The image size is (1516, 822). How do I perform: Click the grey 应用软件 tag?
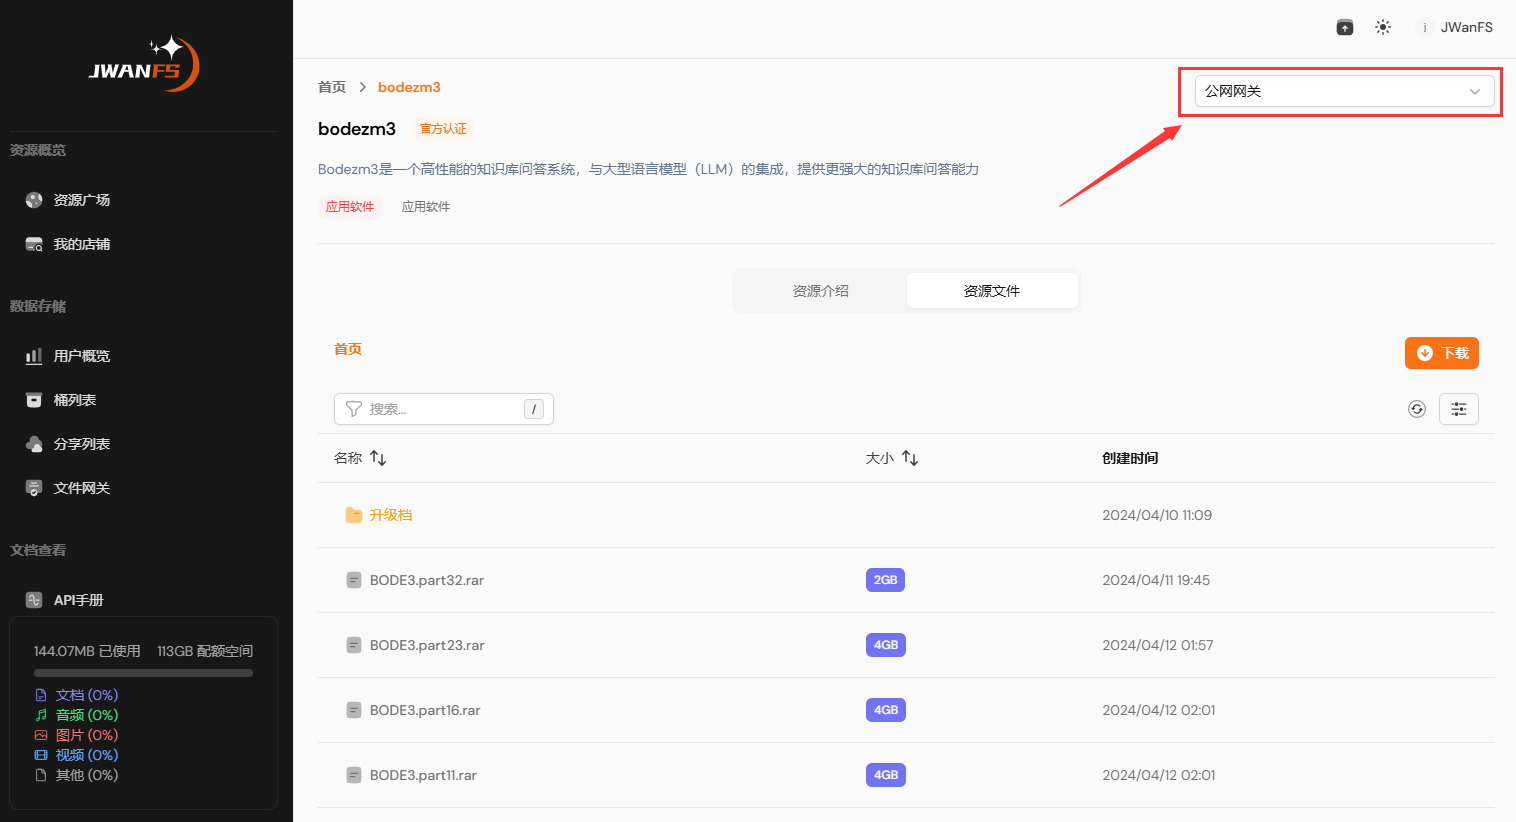coord(426,207)
